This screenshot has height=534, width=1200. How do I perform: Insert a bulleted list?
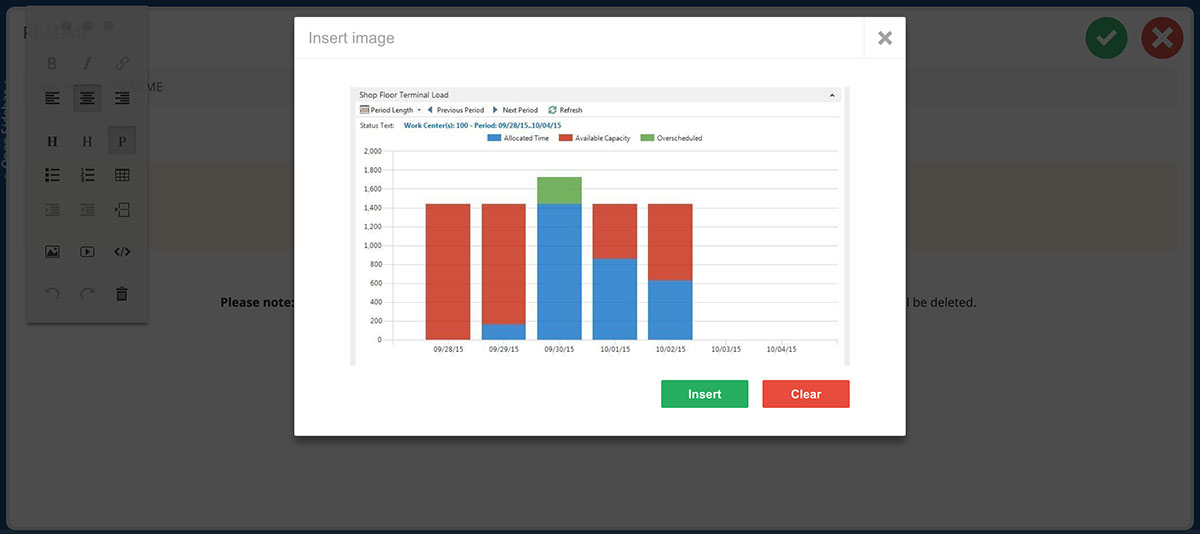click(x=52, y=175)
